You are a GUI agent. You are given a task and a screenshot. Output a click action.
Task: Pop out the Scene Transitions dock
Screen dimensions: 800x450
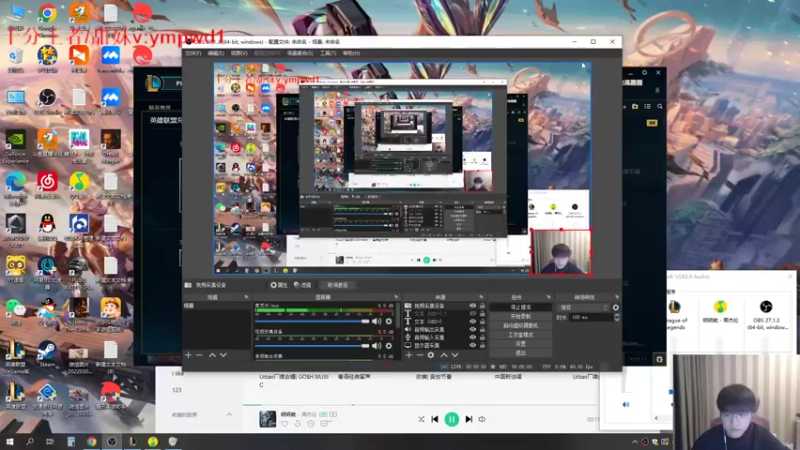pos(616,297)
